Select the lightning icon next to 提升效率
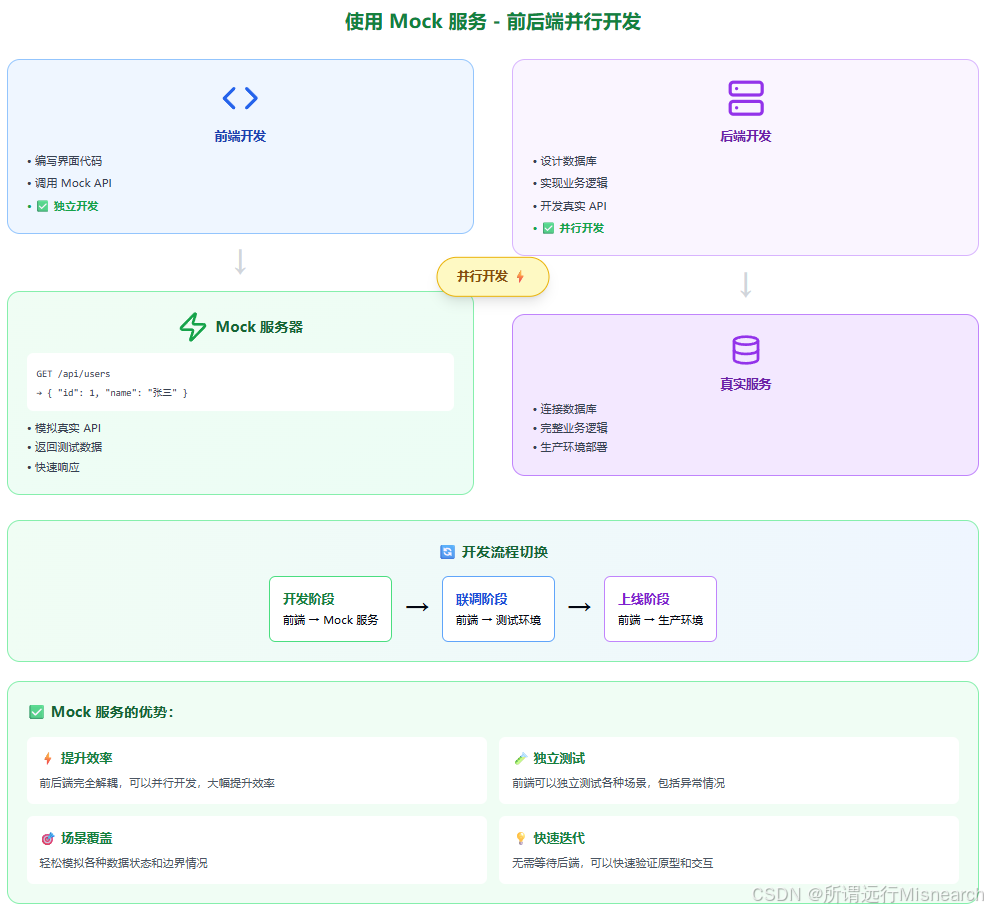 click(40, 758)
